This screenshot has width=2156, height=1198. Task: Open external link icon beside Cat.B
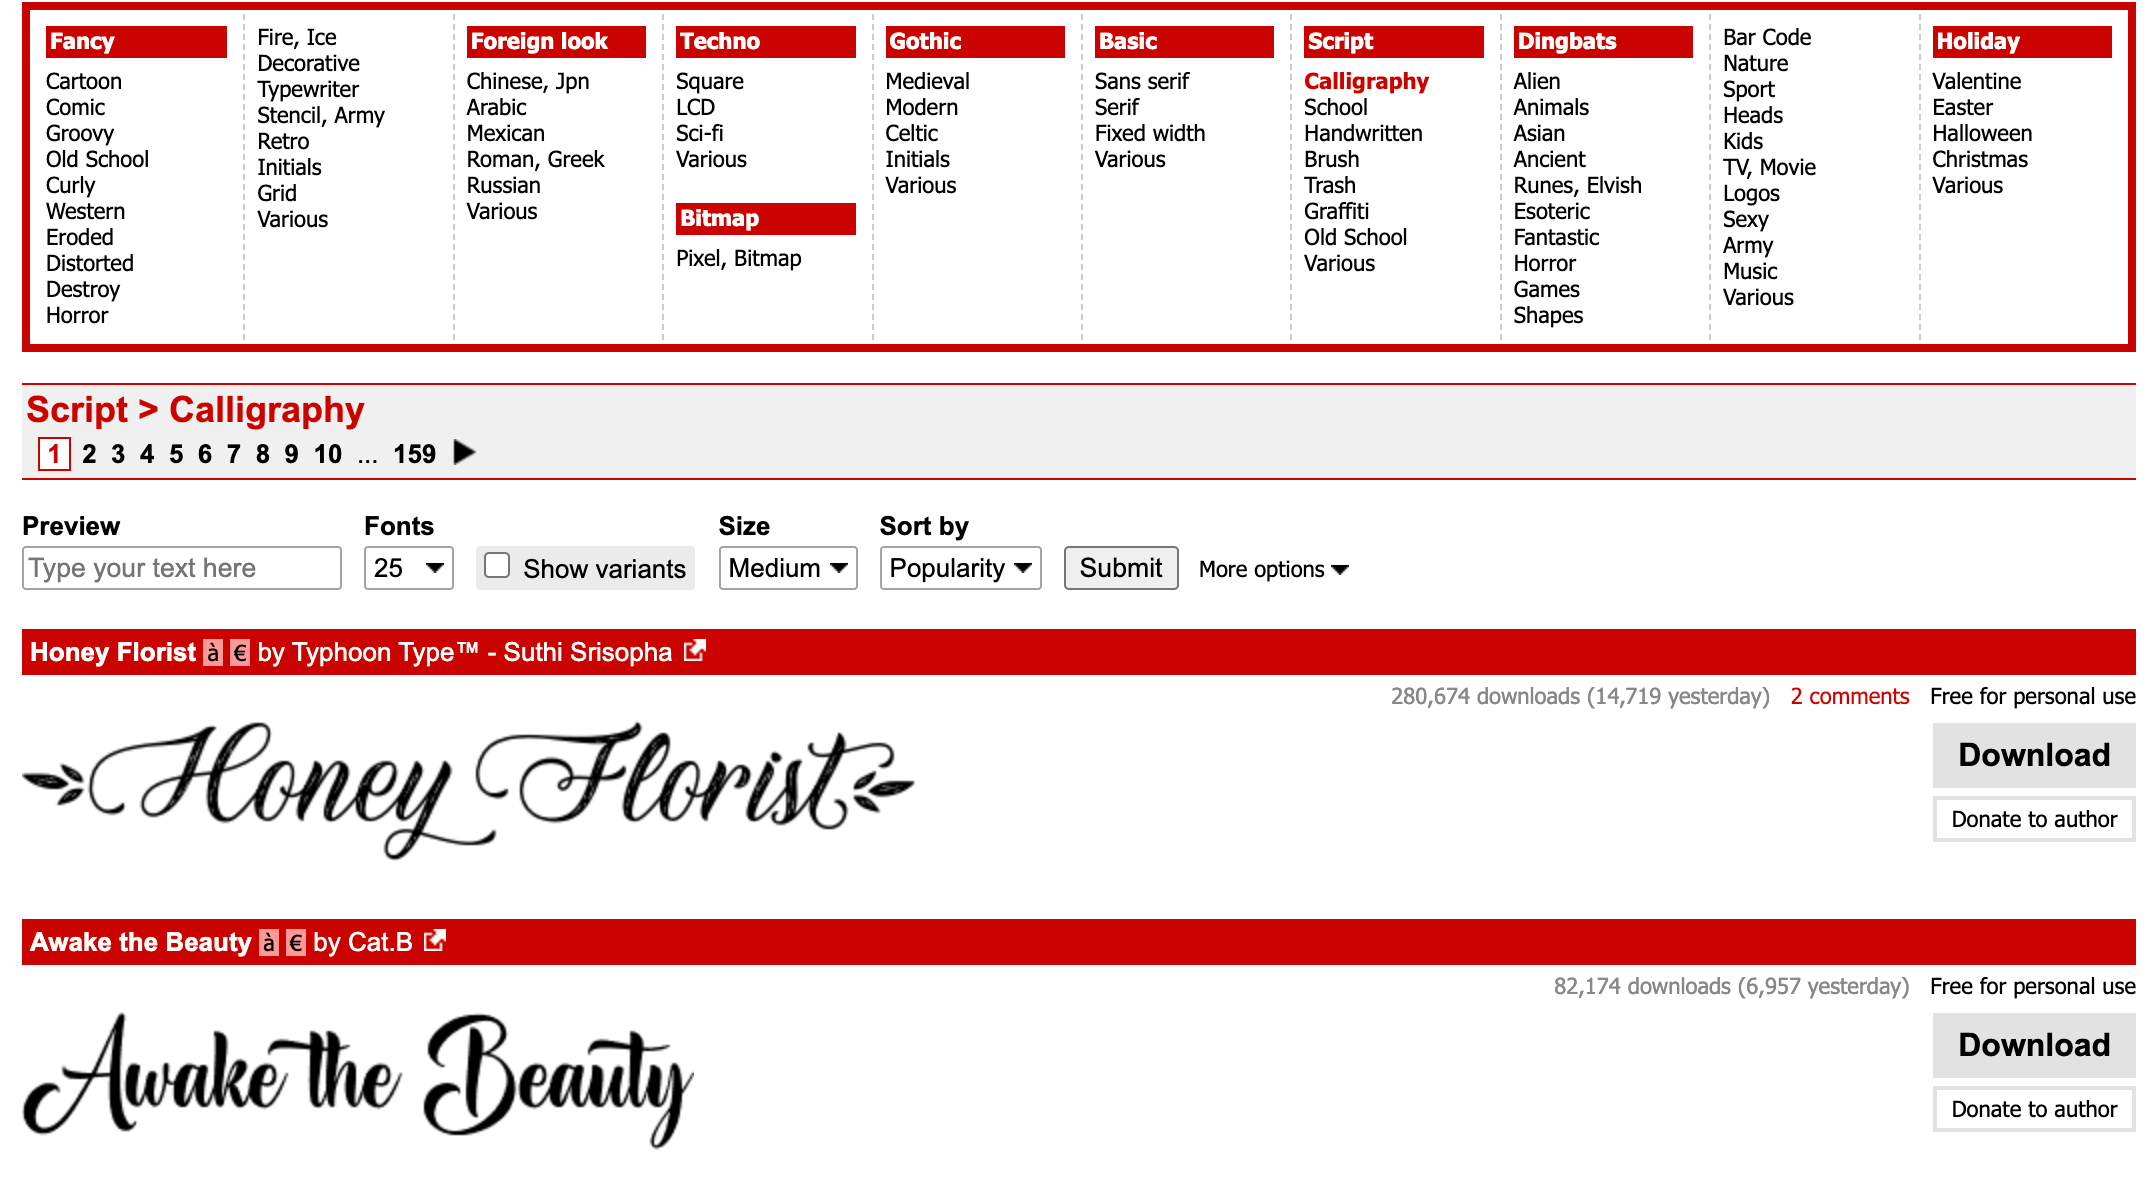(x=434, y=942)
